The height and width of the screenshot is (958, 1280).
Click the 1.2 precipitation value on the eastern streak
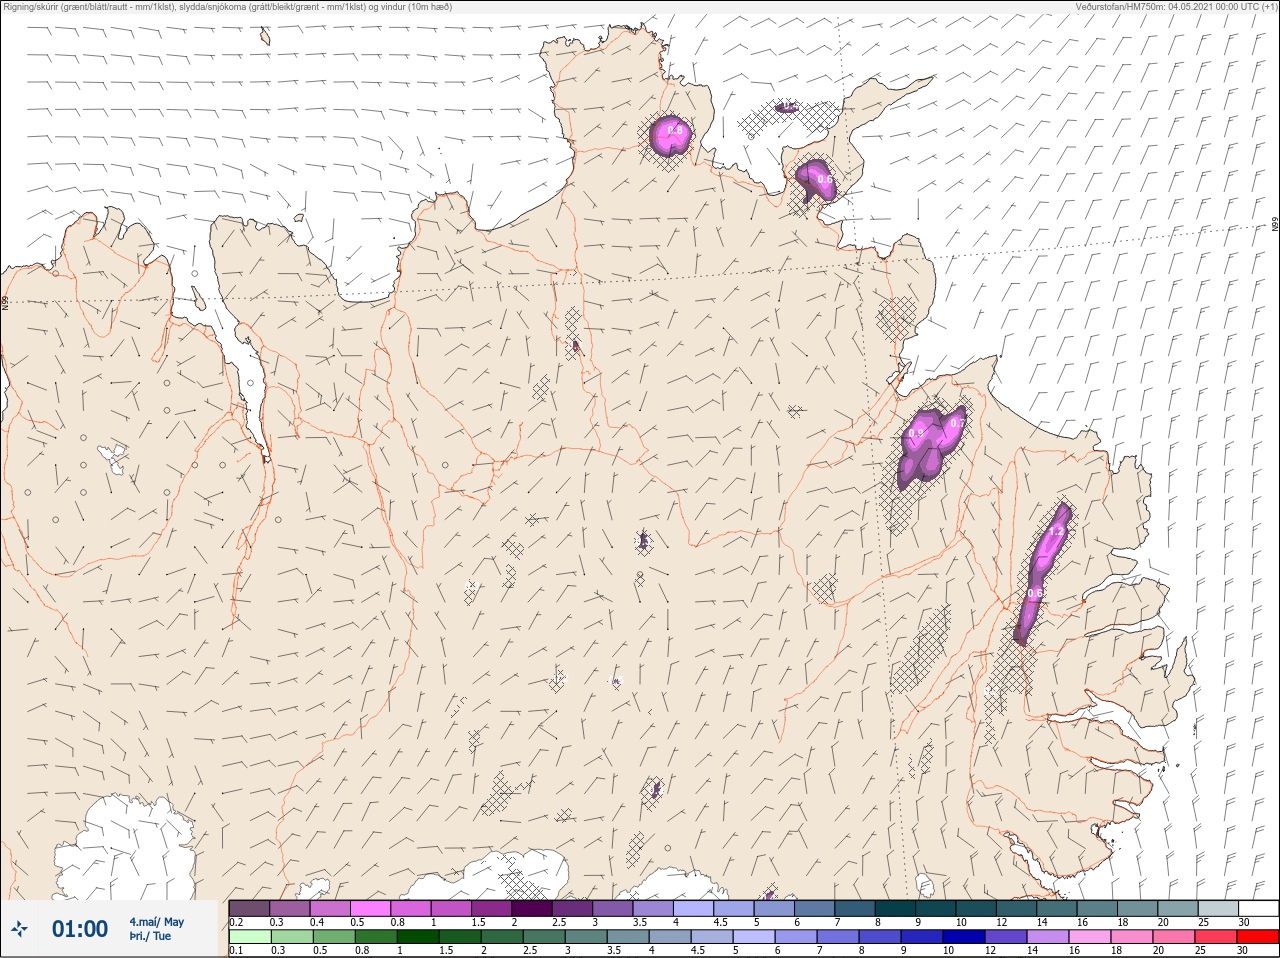(1055, 532)
